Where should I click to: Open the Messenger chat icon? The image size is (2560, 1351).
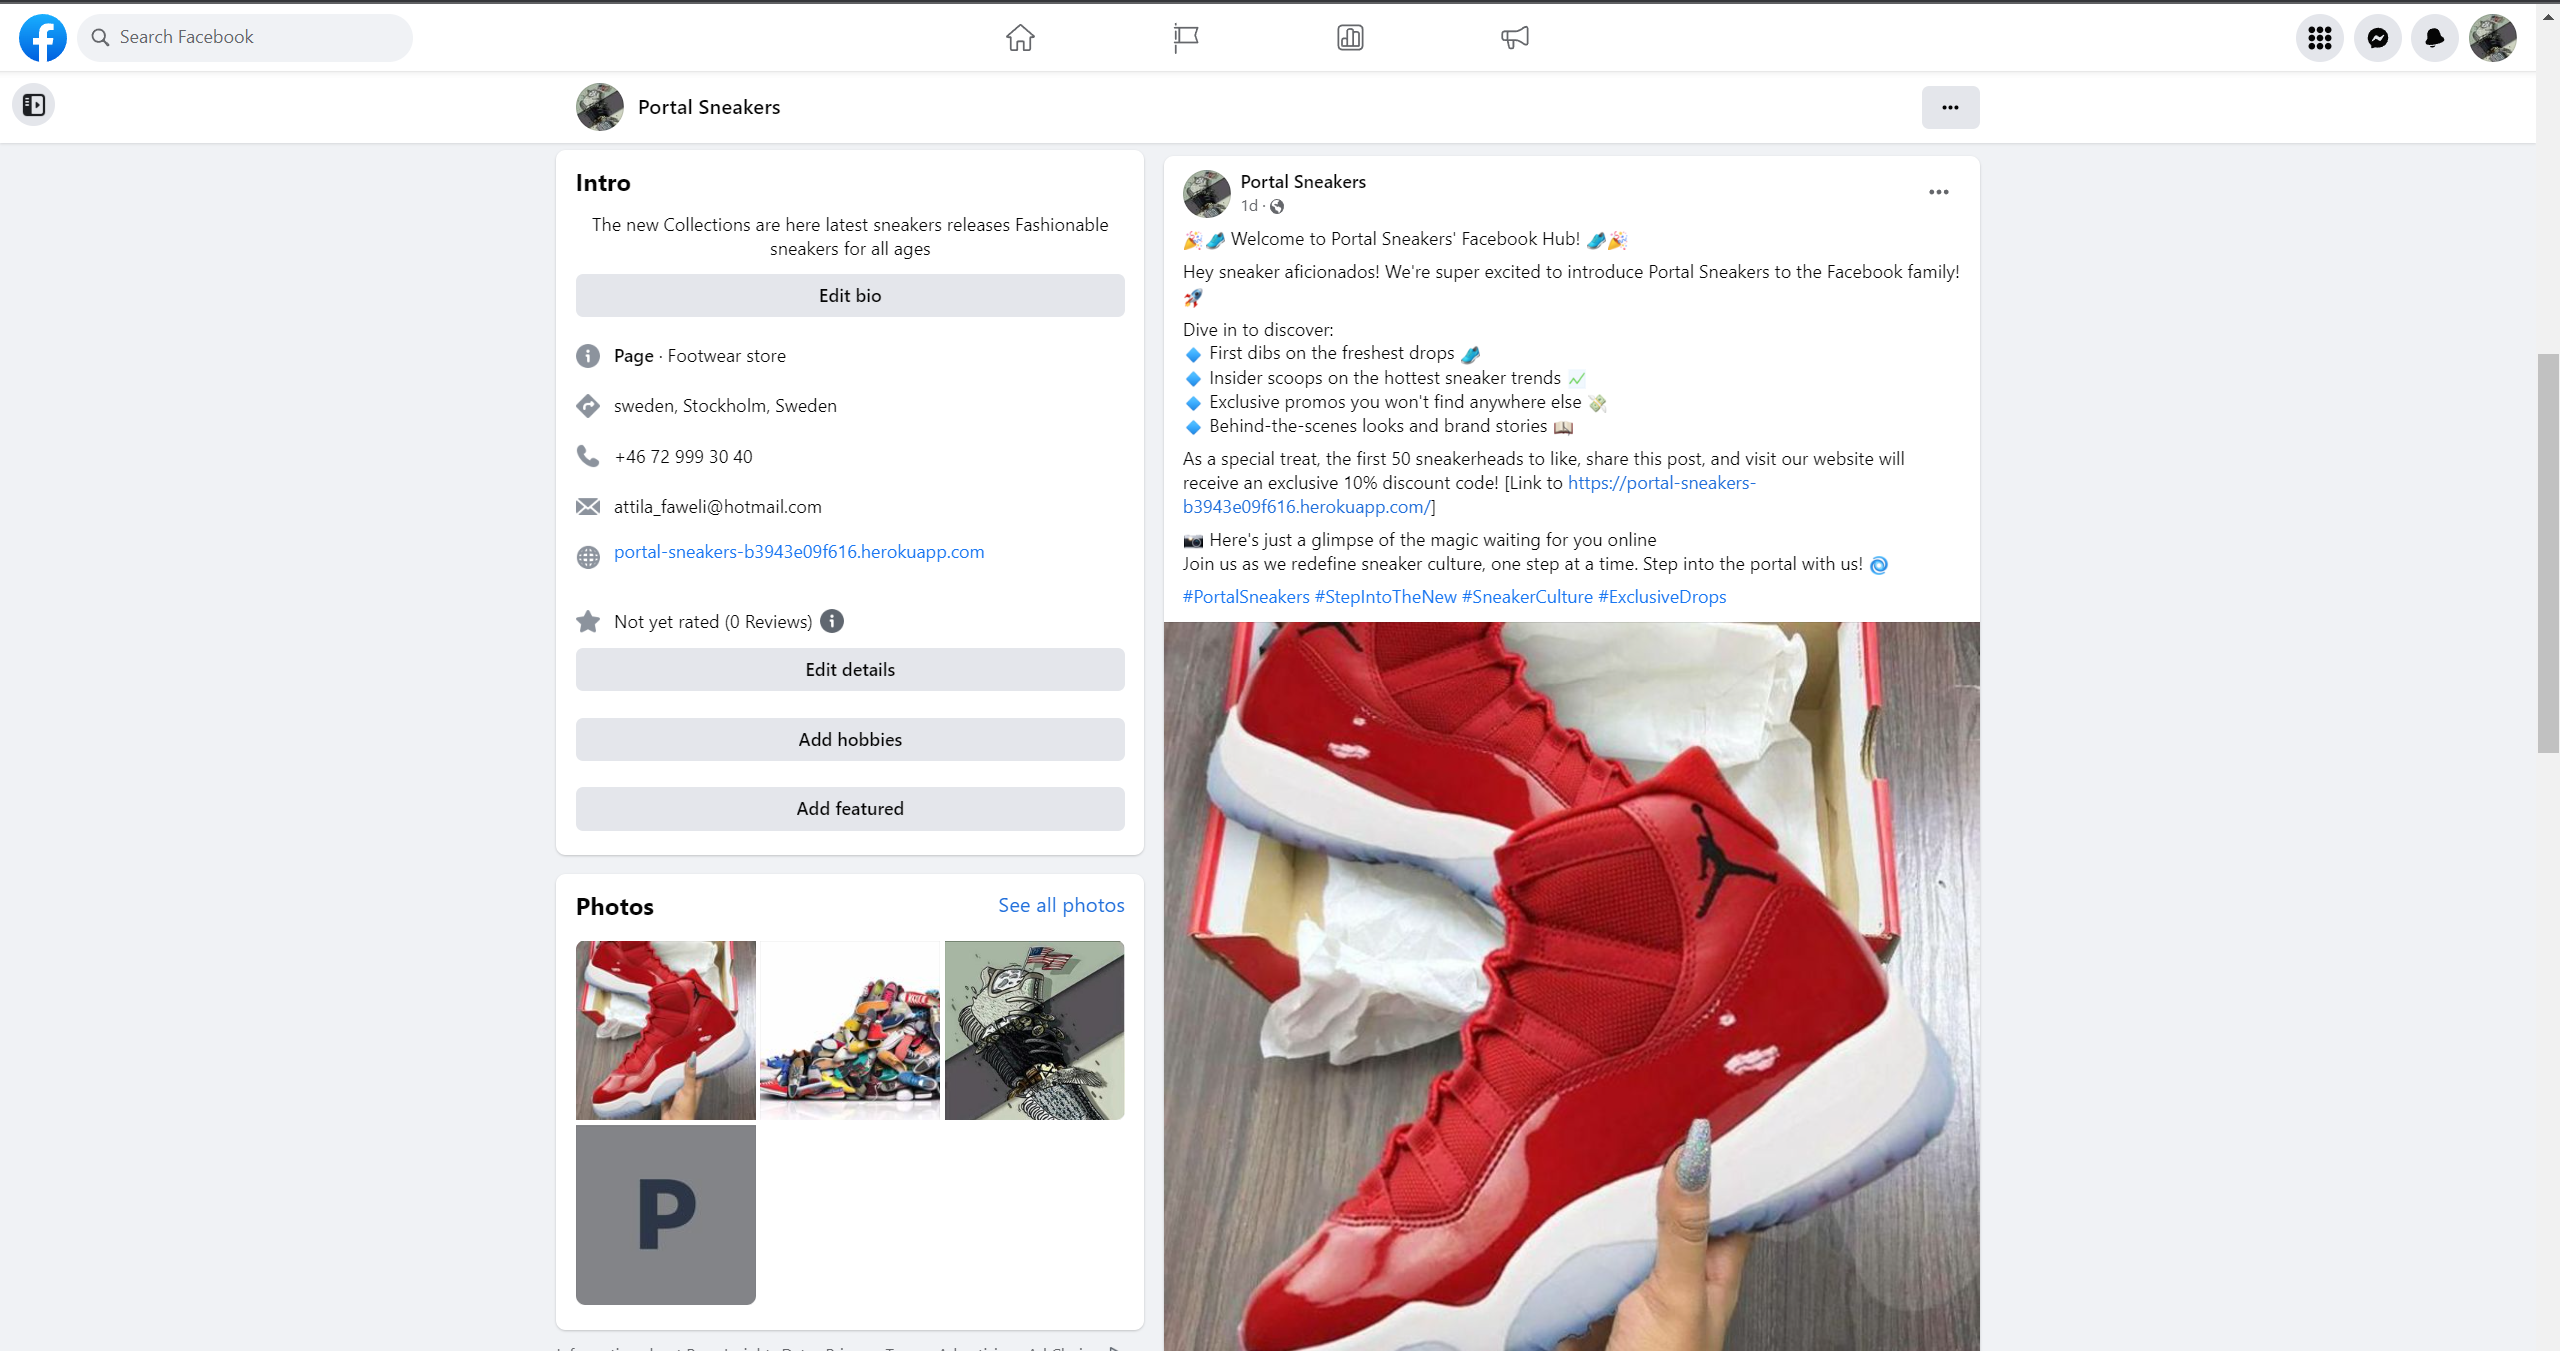[x=2377, y=37]
